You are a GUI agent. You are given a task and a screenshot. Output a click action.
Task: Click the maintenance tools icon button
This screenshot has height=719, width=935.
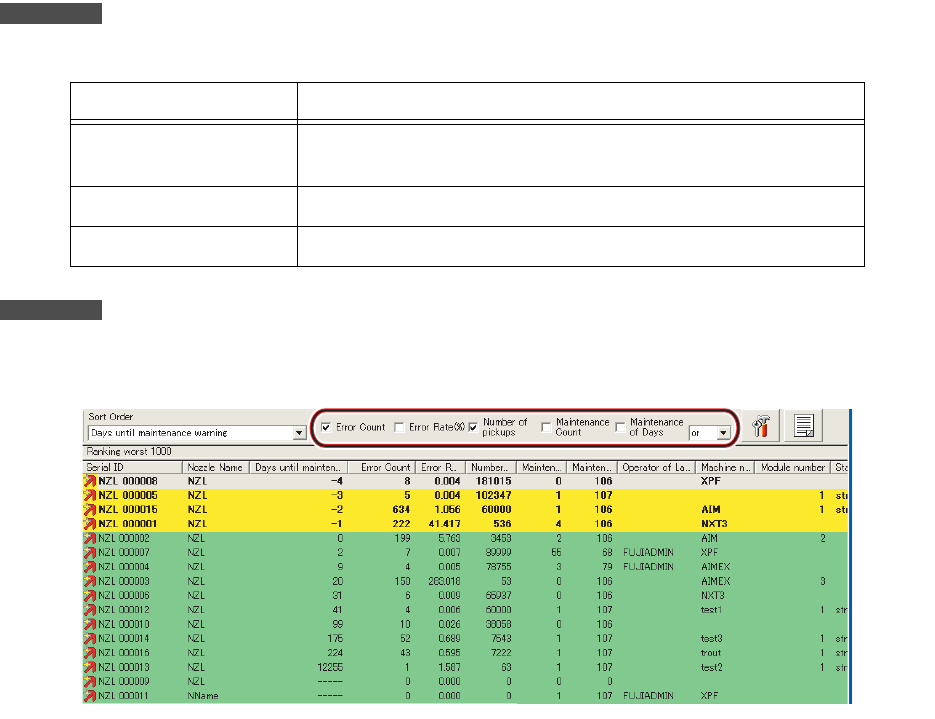(761, 427)
